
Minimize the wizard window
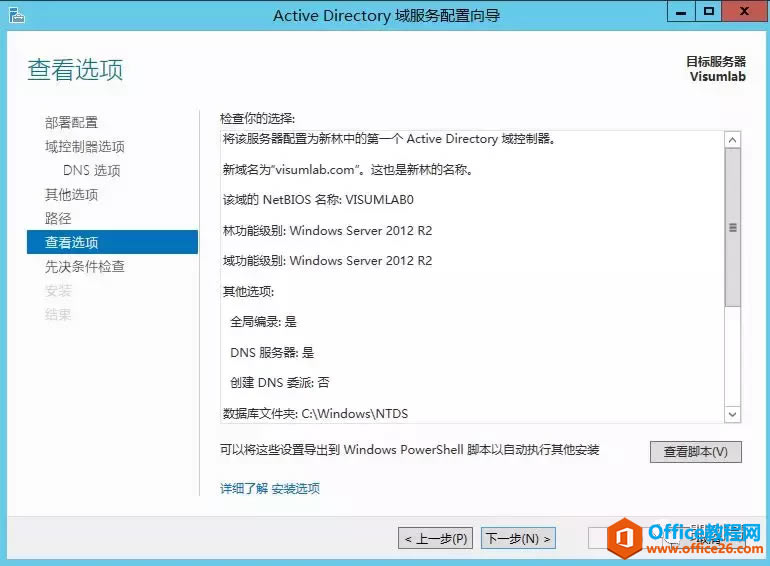[681, 11]
